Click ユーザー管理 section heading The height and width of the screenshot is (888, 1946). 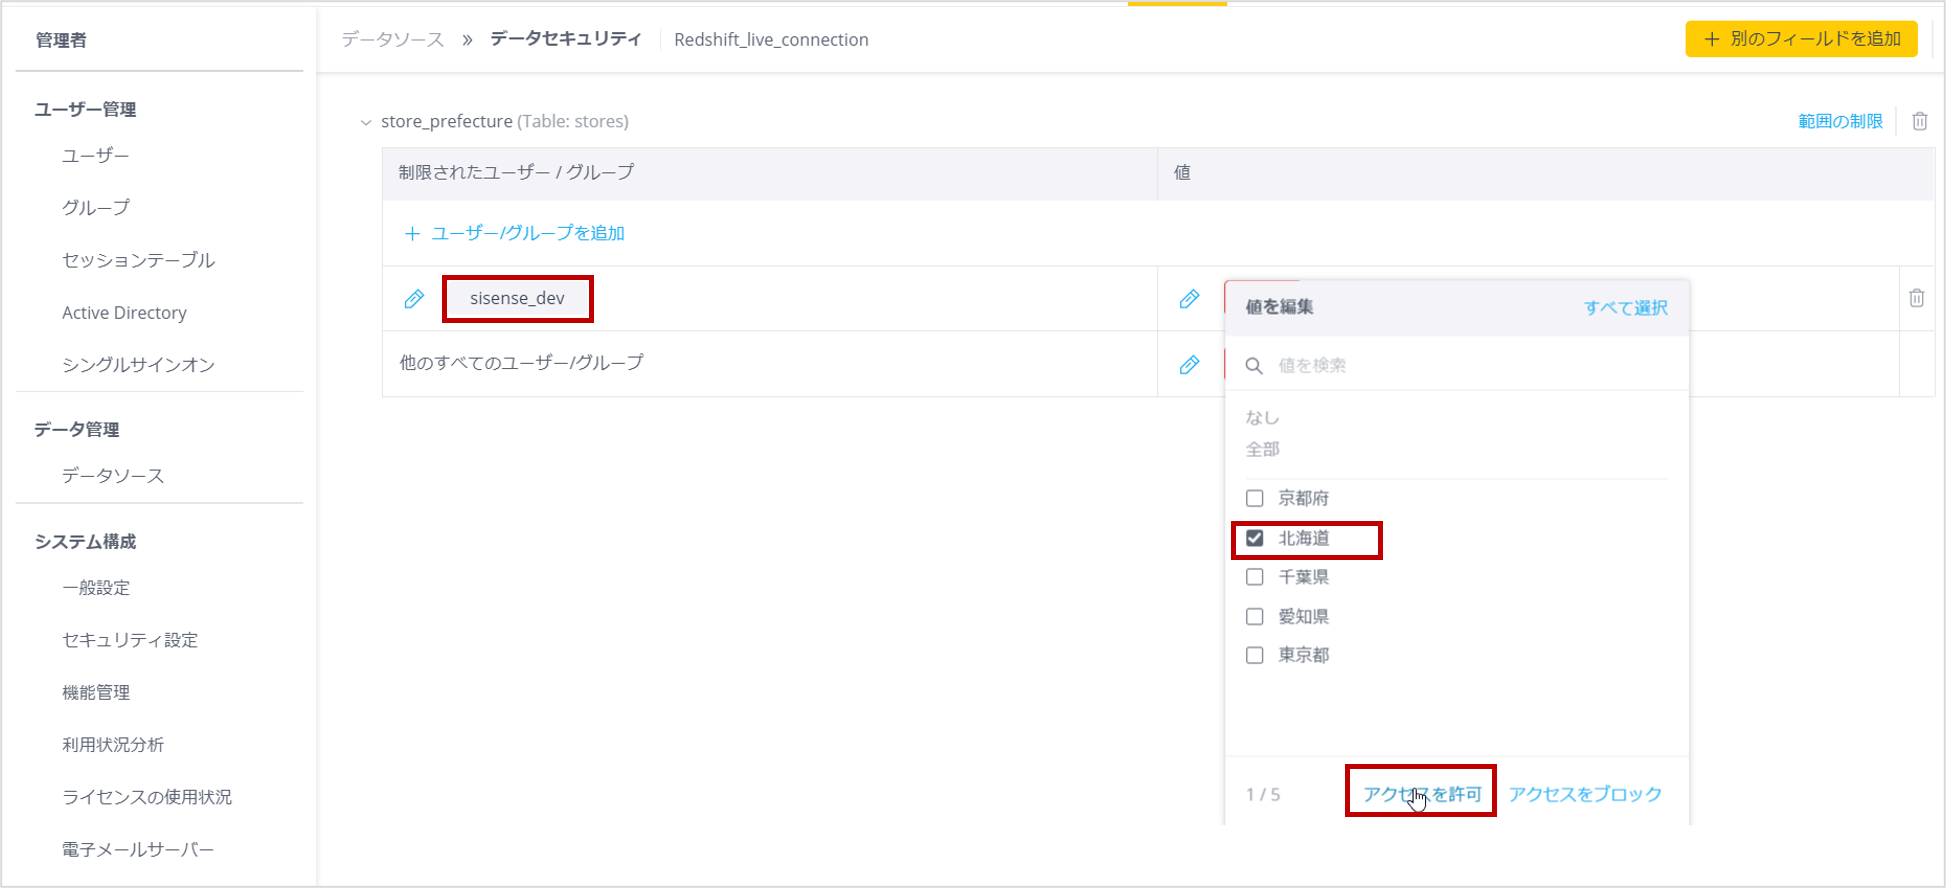85,109
